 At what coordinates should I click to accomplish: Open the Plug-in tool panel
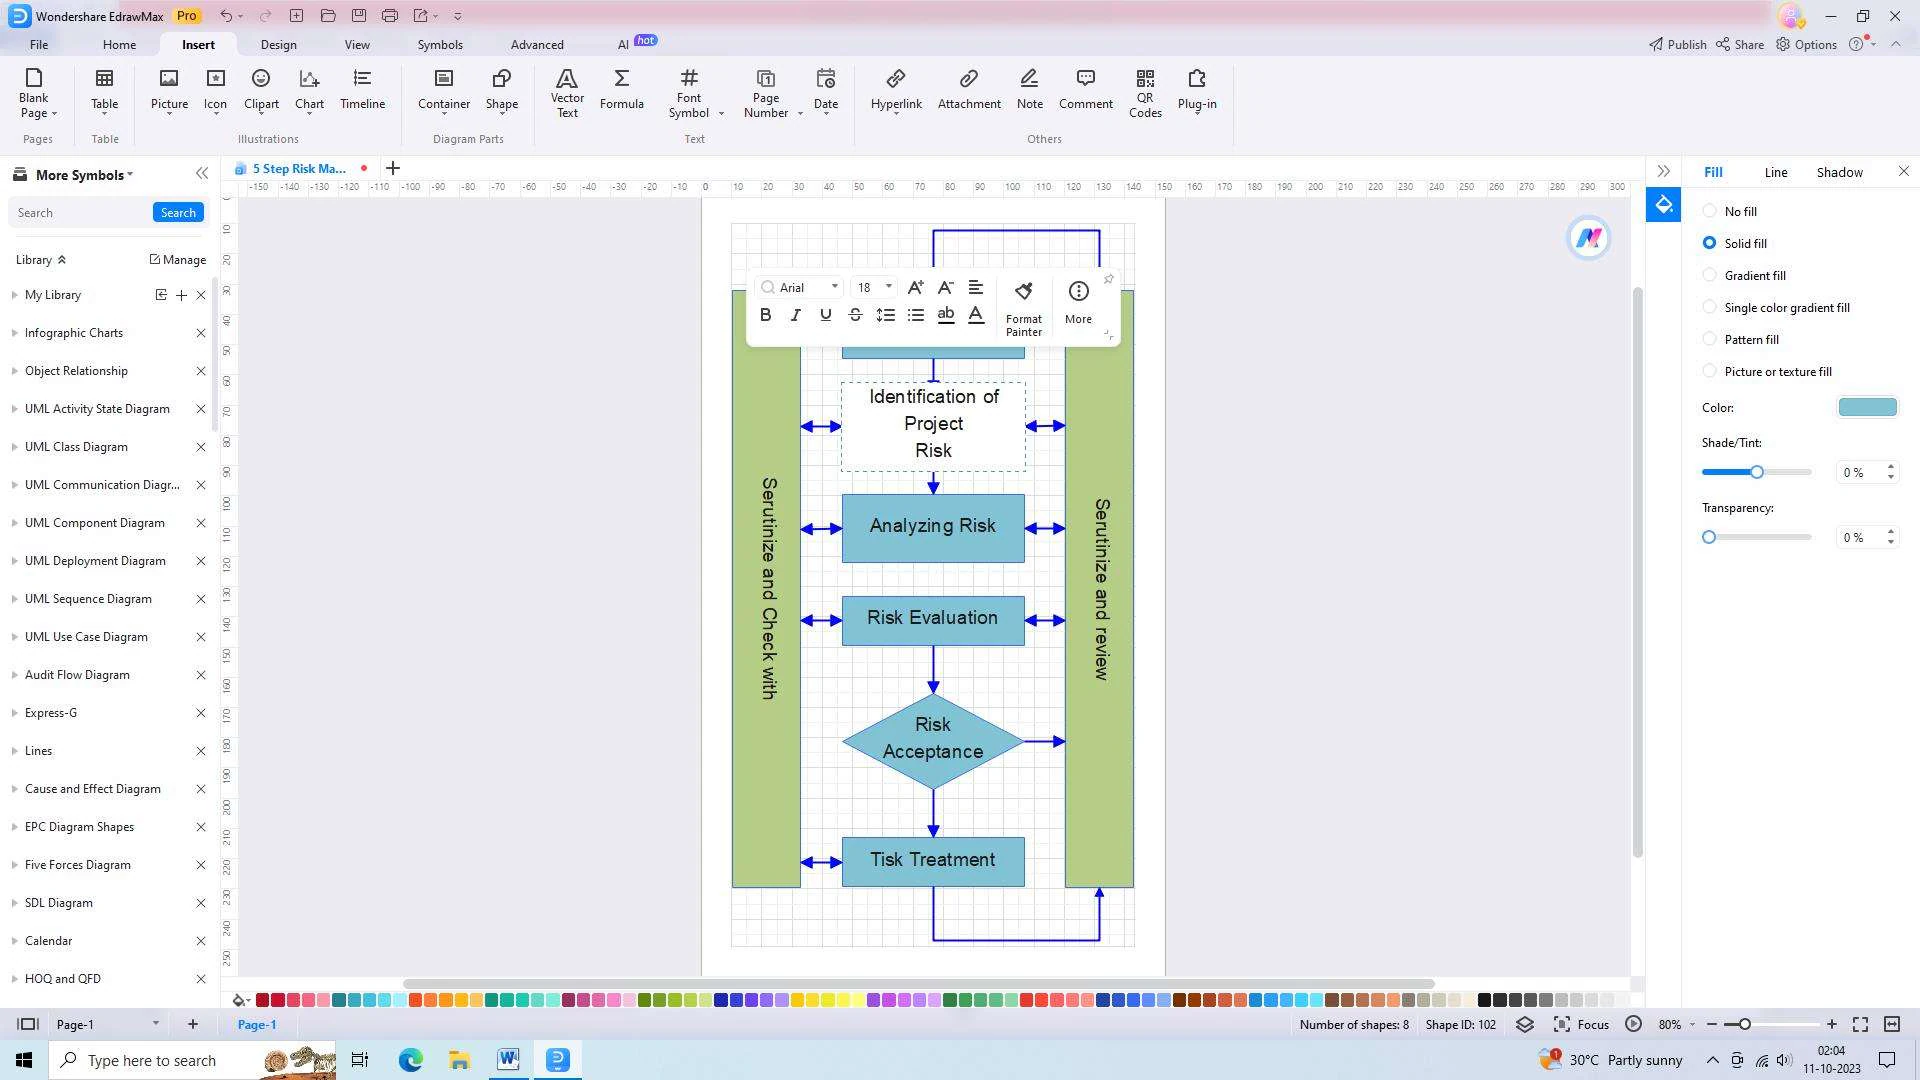pyautogui.click(x=1196, y=87)
